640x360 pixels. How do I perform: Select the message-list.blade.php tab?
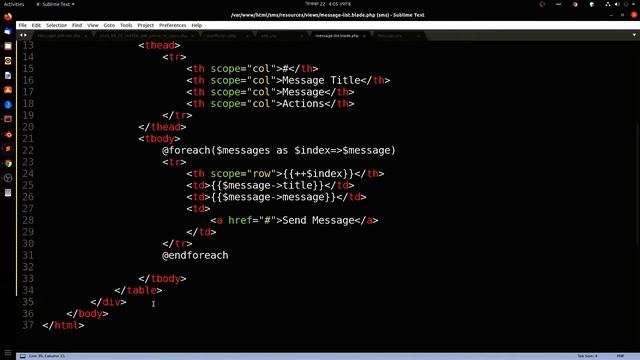(337, 36)
